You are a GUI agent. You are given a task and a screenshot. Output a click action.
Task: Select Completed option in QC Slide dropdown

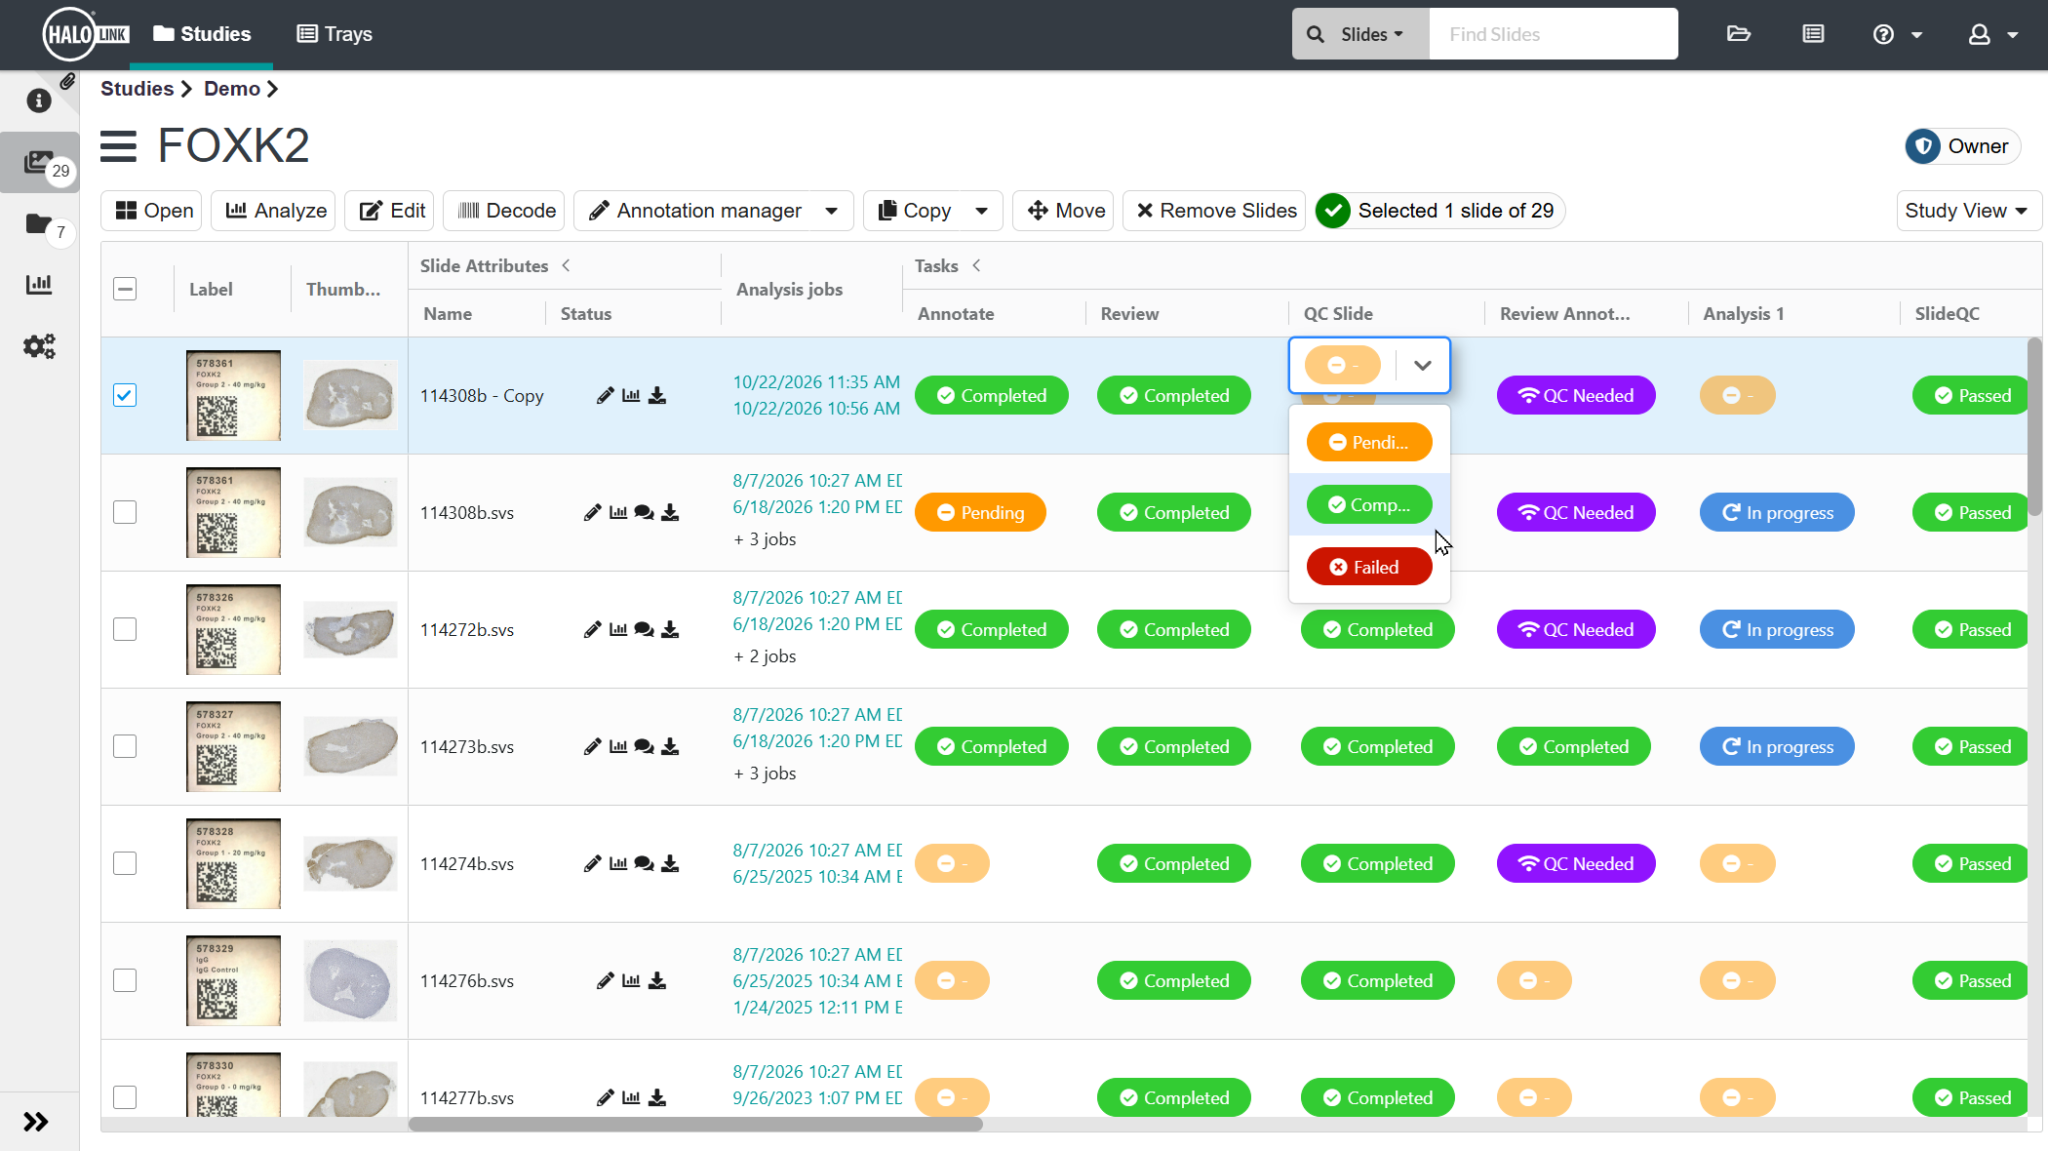[x=1369, y=505]
